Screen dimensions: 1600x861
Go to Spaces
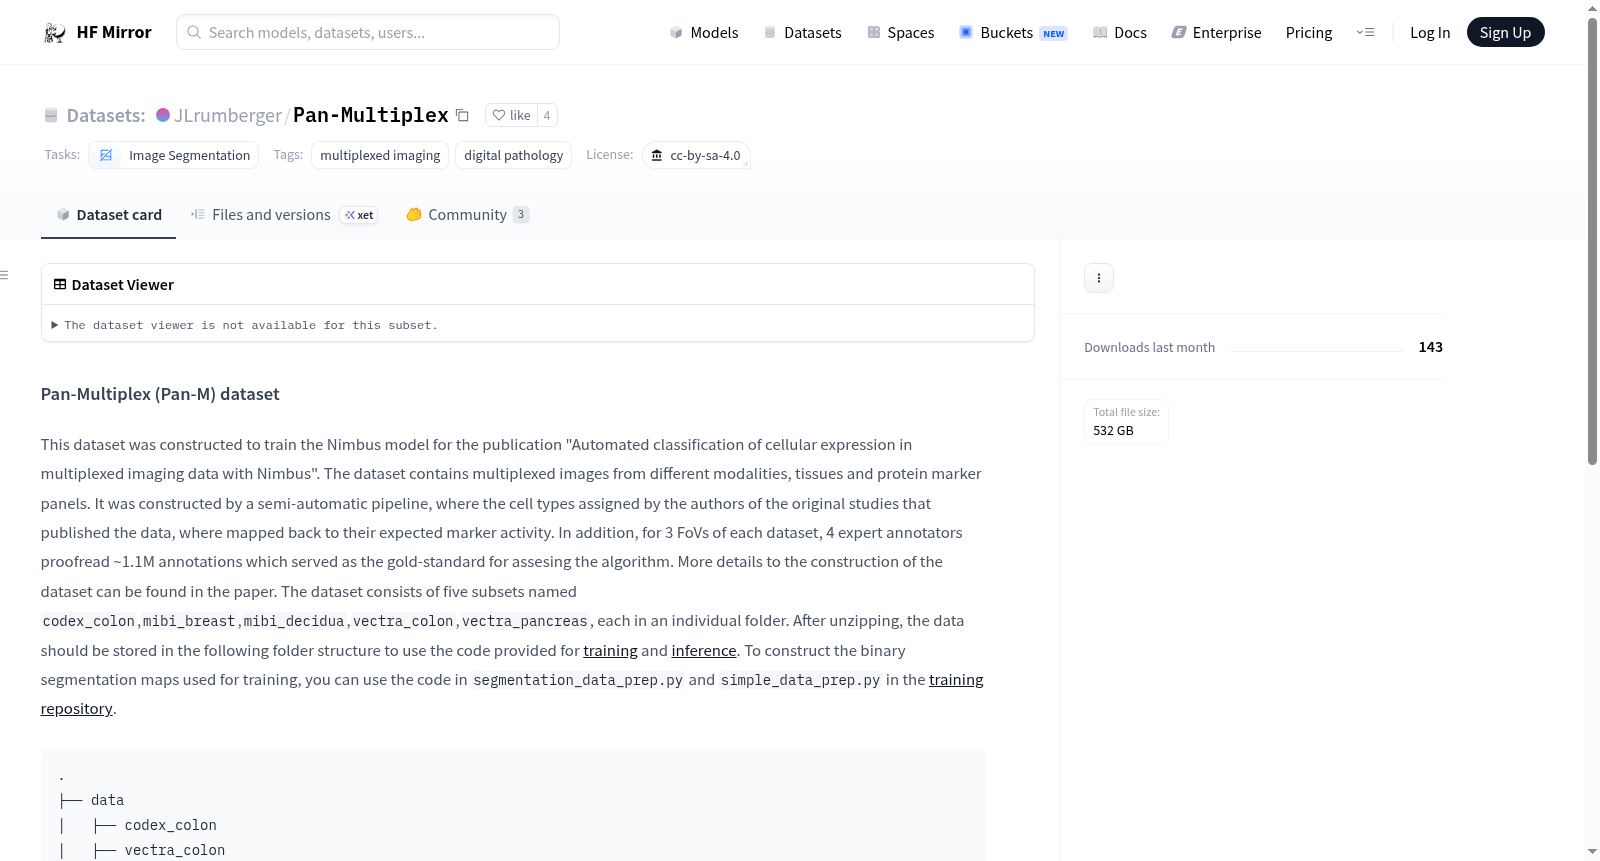click(x=901, y=33)
